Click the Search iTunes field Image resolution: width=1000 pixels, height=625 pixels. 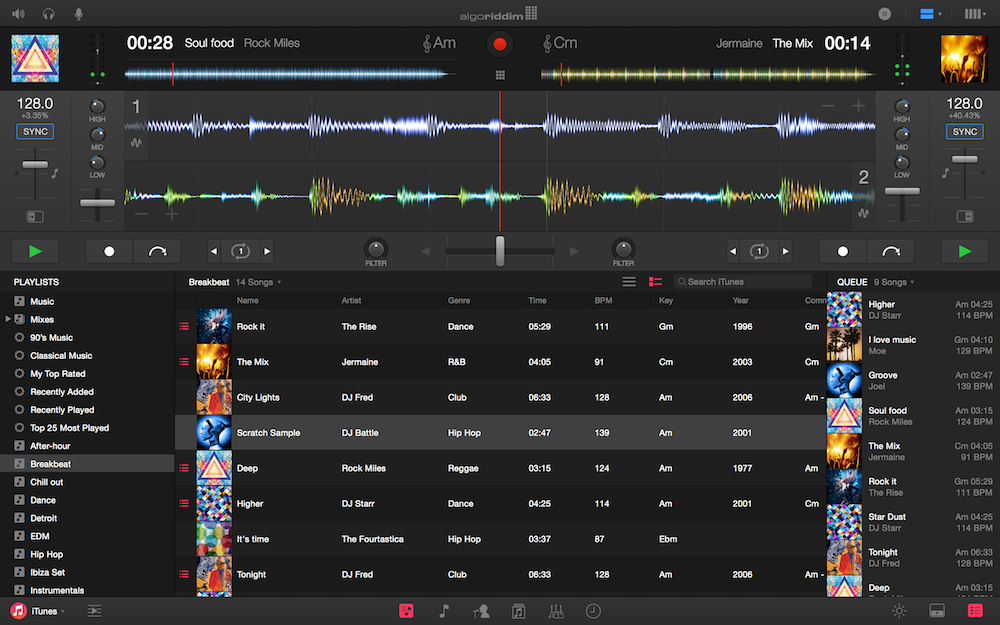point(743,281)
